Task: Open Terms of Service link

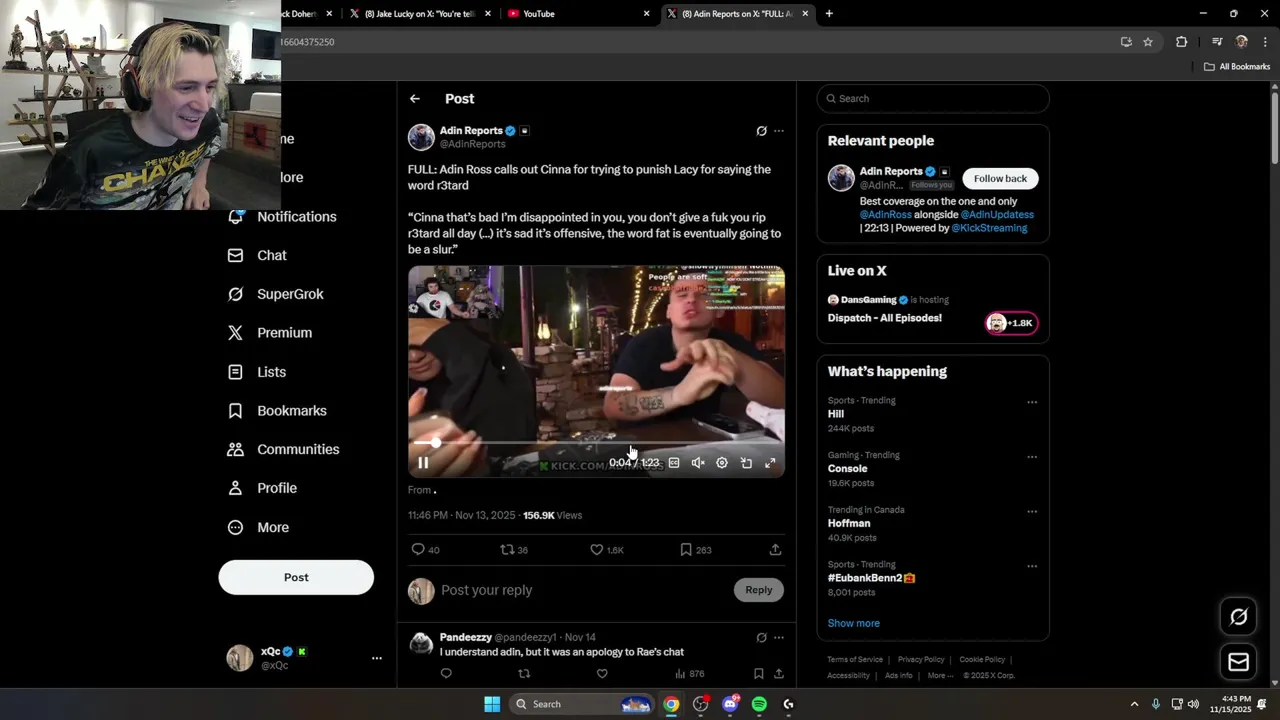Action: coord(855,660)
